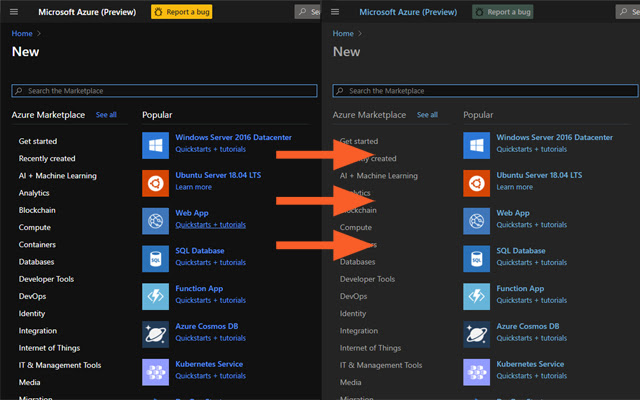
Task: Click Function App icon in left panel
Action: 156,297
